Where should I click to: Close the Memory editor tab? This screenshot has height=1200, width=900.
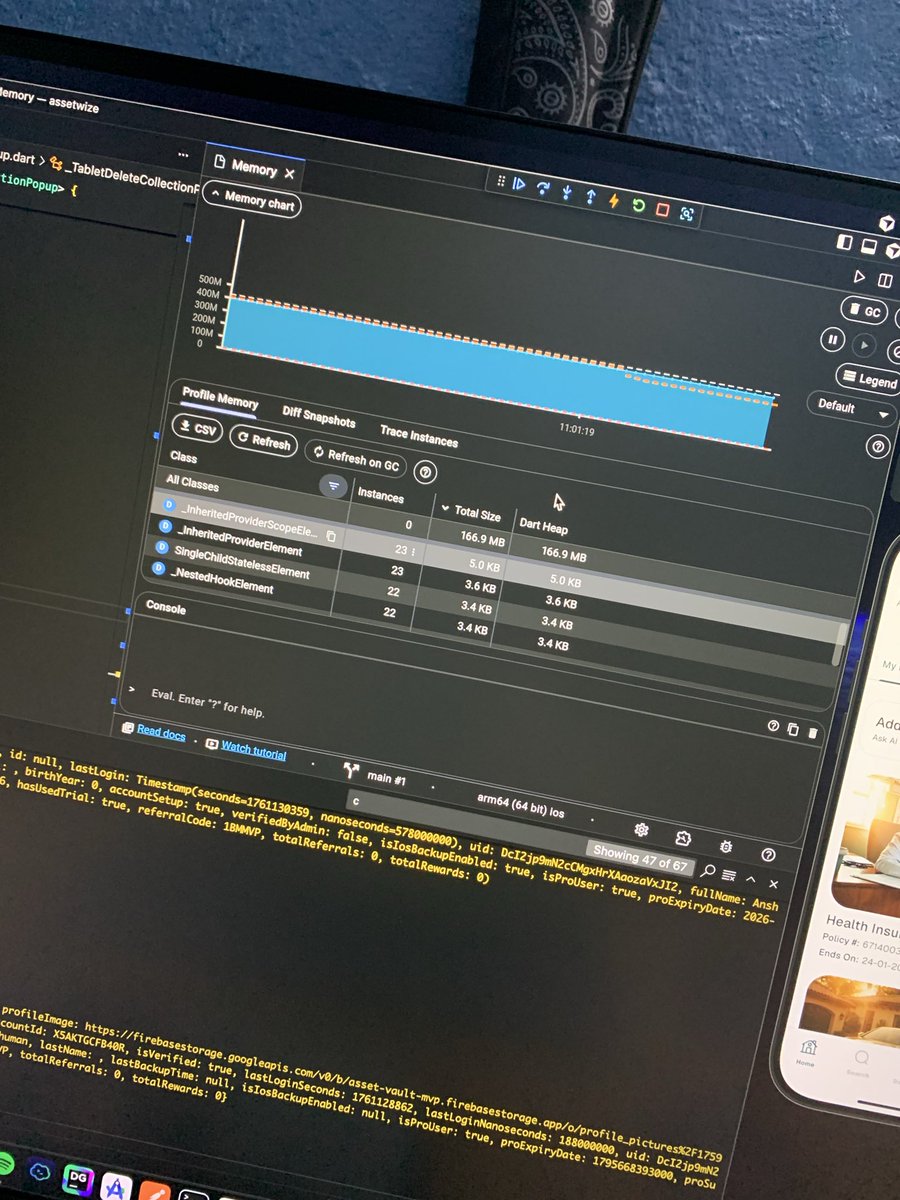point(289,174)
